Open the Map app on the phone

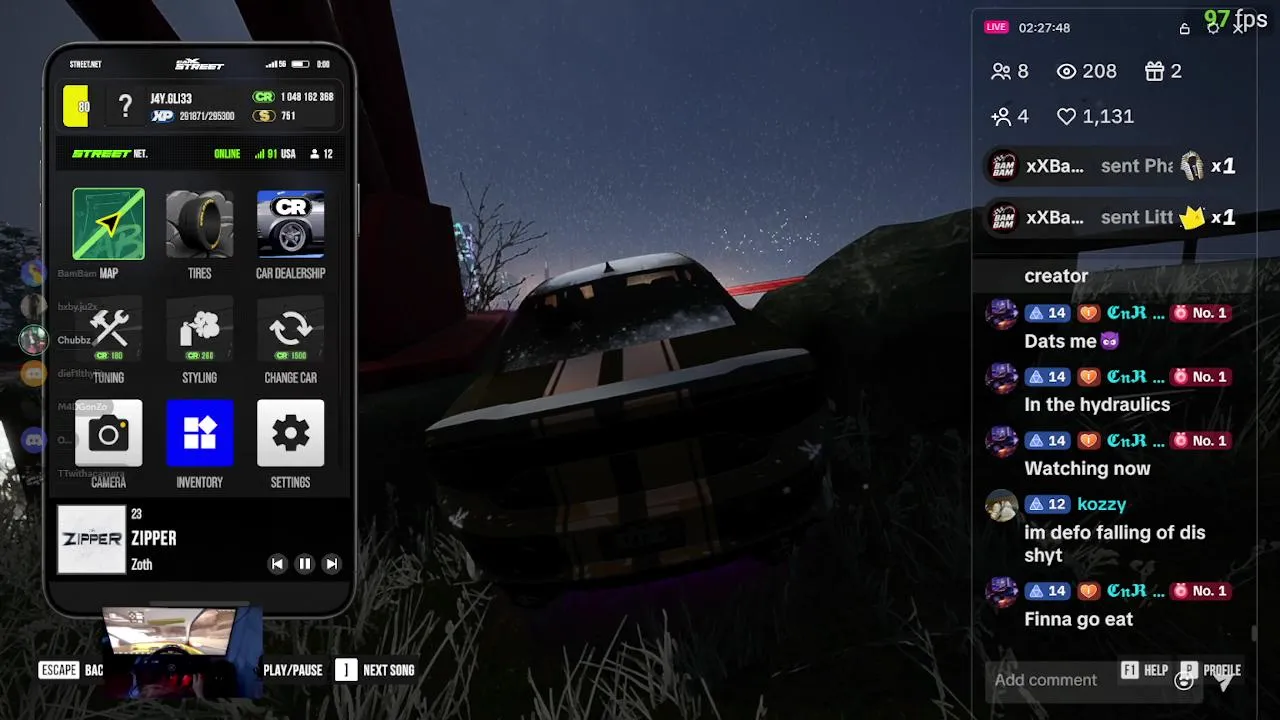108,224
